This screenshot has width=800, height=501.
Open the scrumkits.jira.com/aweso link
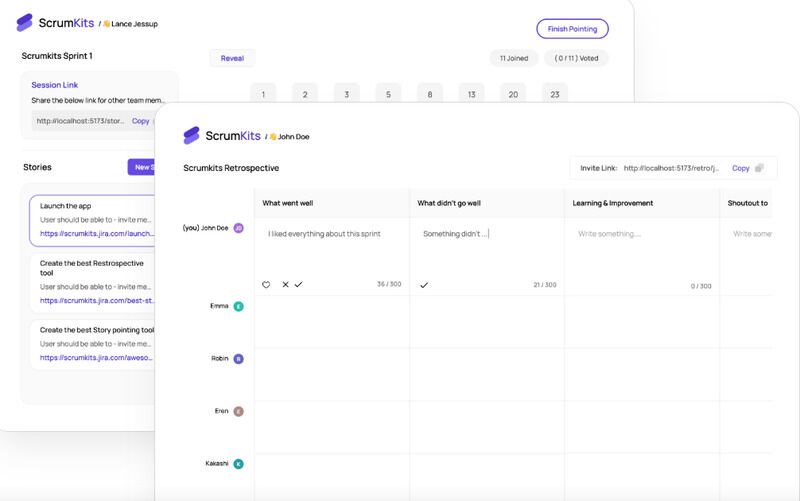[96, 358]
